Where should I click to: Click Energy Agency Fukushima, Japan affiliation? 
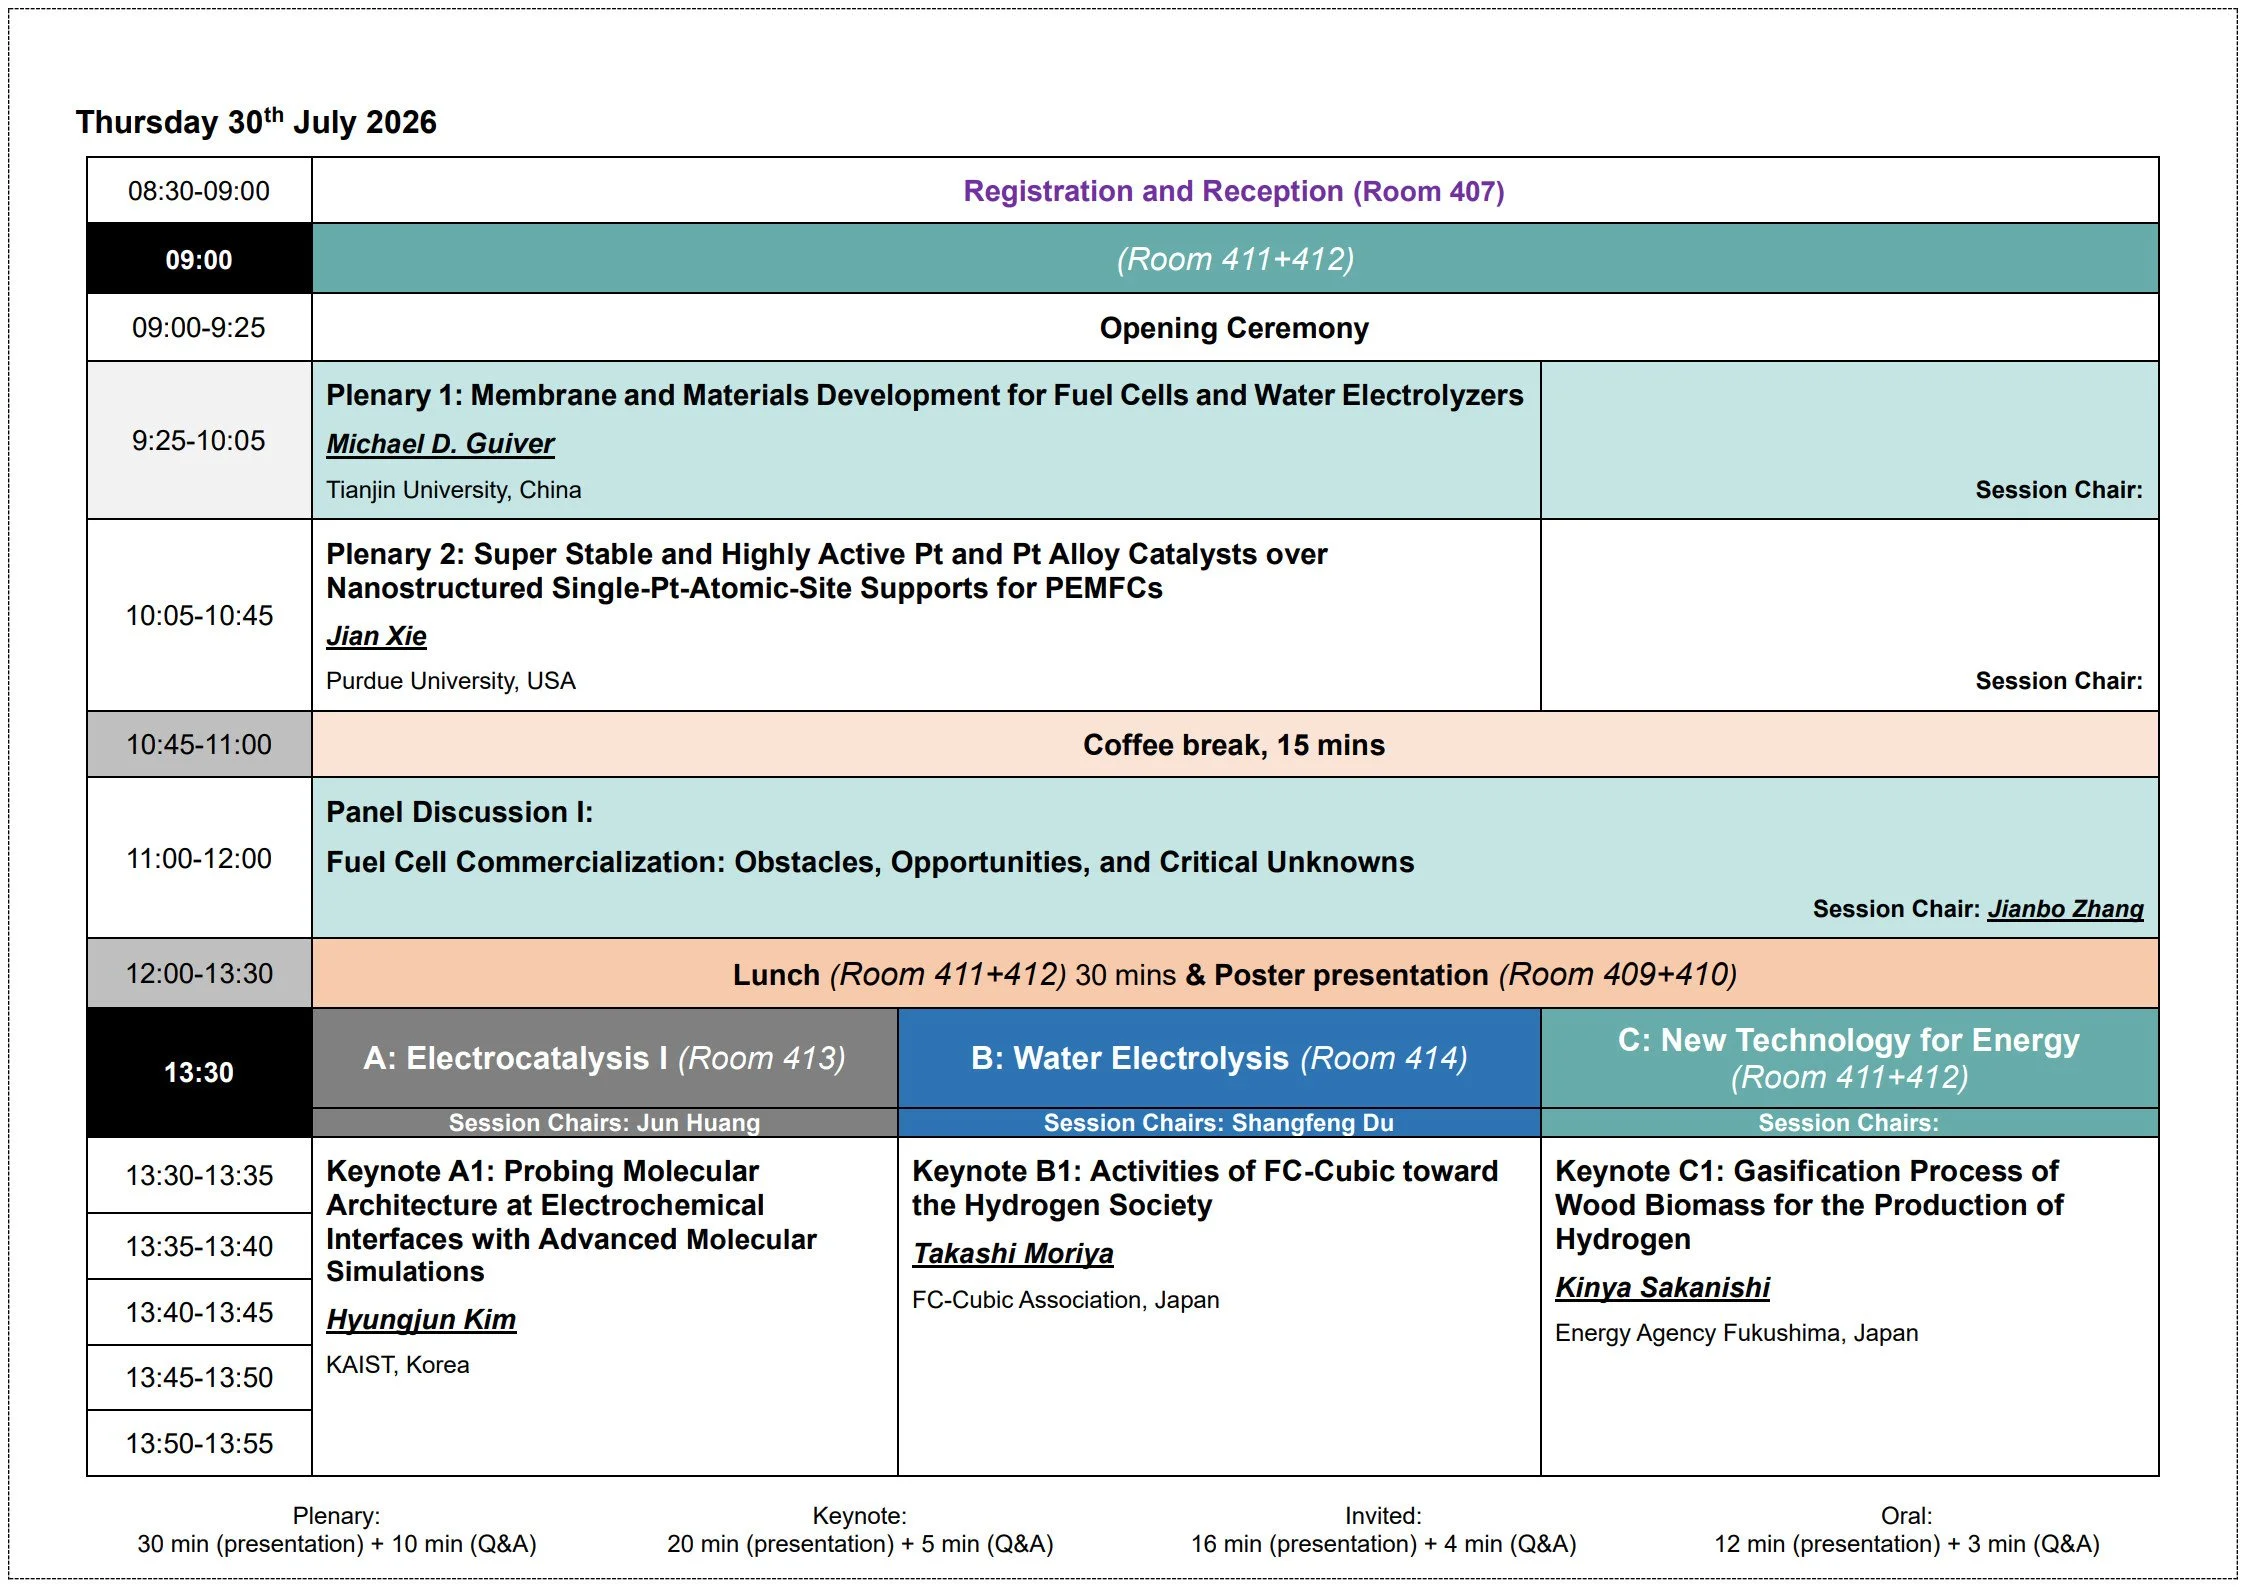tap(1737, 1333)
